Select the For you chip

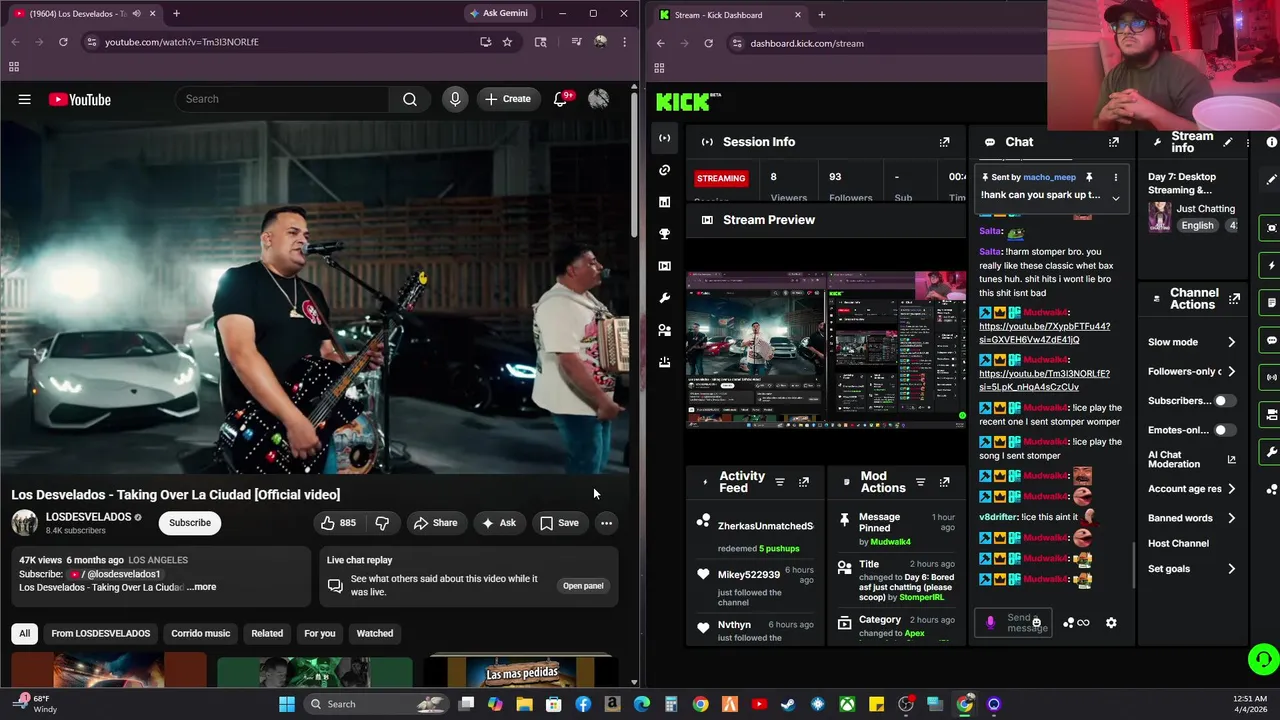320,633
